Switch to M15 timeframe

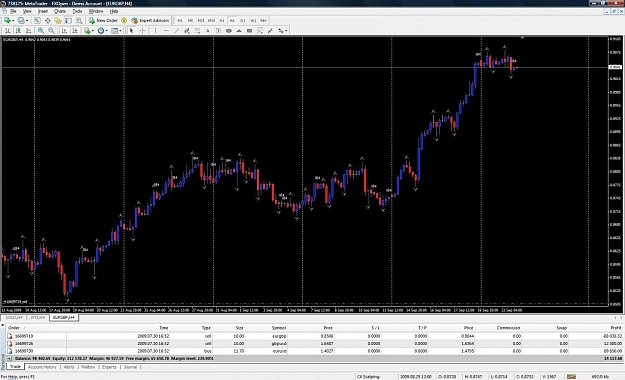[x=201, y=20]
